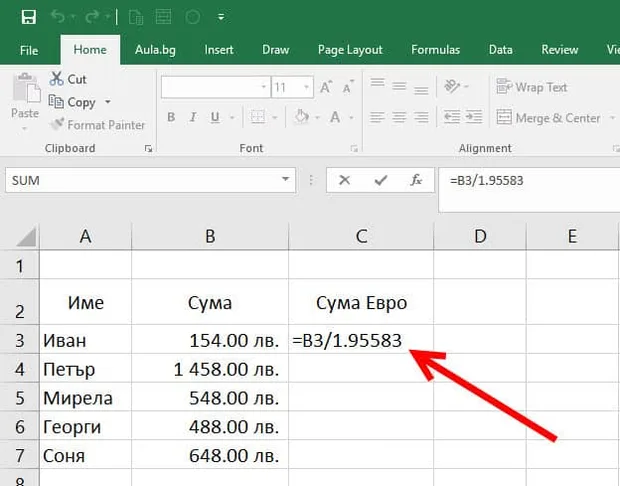Open the fill color bucket dropdown arrow
620x486 pixels.
pyautogui.click(x=317, y=117)
